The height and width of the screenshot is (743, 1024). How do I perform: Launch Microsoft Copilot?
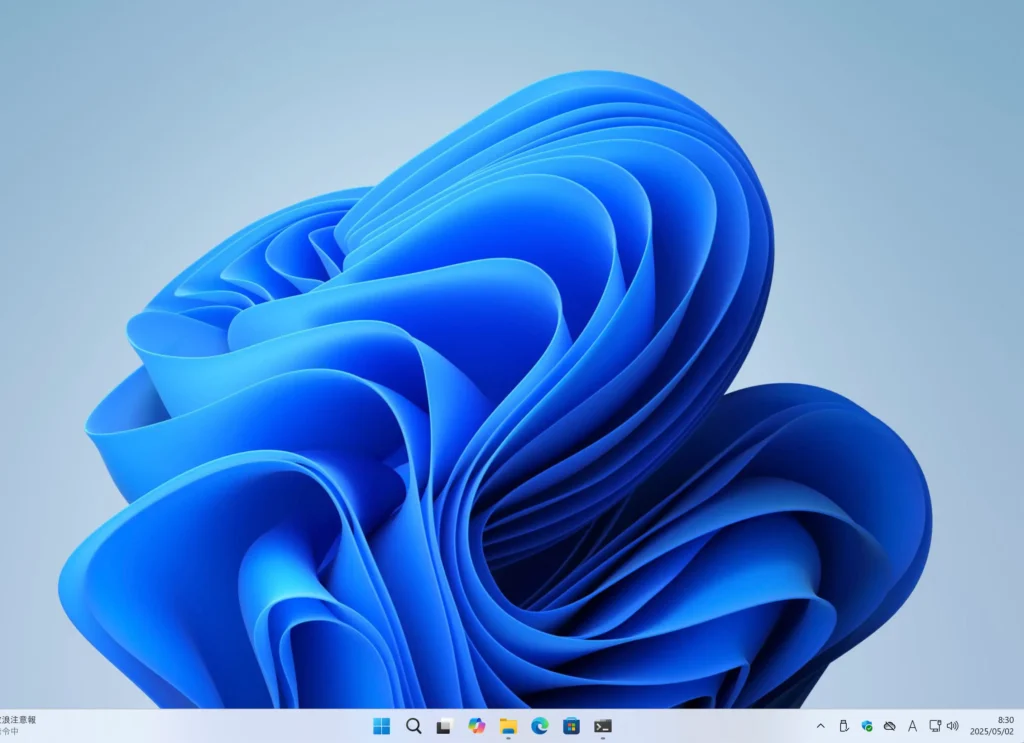coord(475,728)
